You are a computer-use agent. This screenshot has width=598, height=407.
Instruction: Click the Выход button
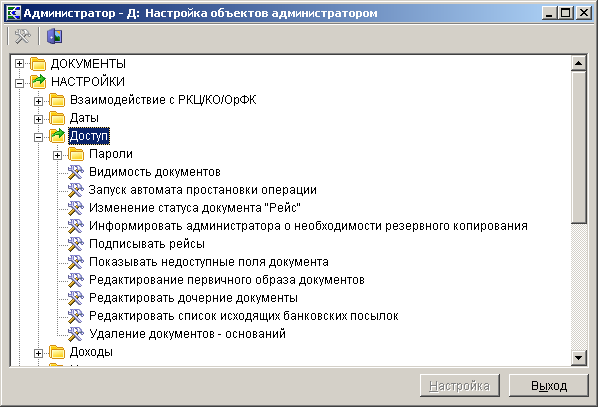(x=549, y=386)
